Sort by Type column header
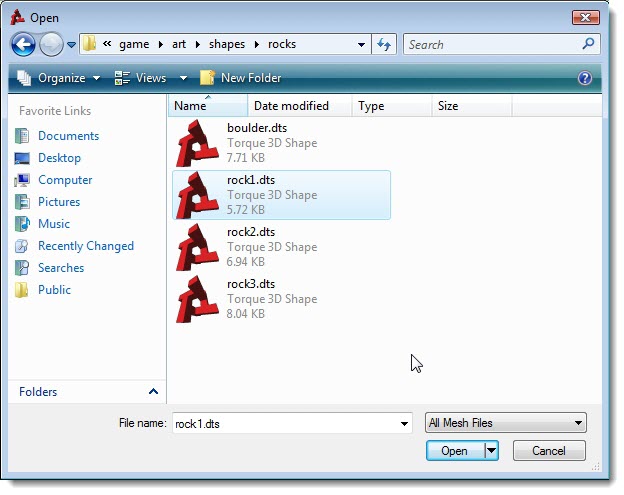 click(x=392, y=106)
